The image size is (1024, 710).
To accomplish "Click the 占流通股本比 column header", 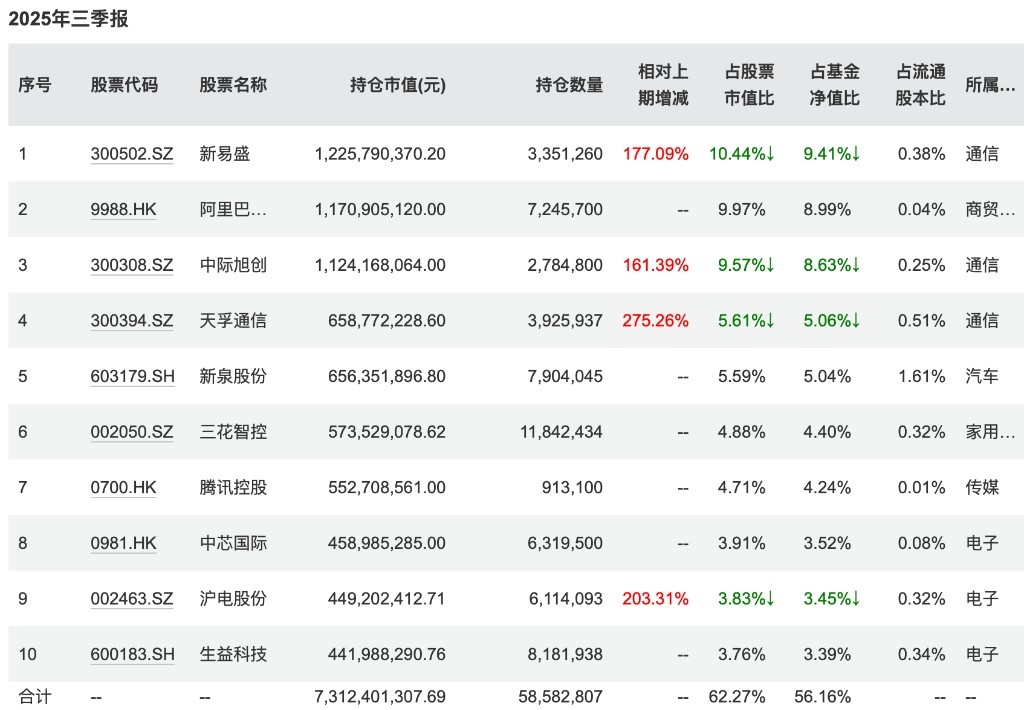I will click(920, 85).
